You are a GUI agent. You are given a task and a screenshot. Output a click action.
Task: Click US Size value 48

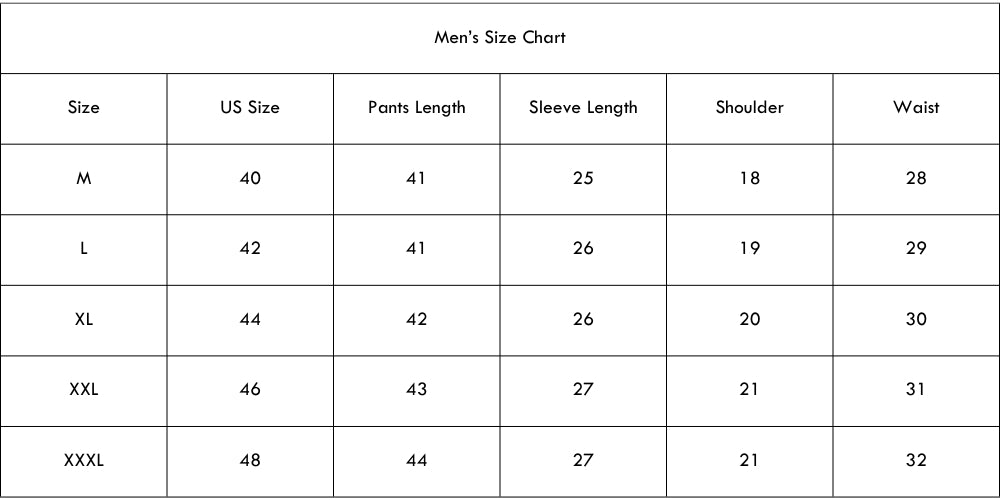click(x=250, y=461)
